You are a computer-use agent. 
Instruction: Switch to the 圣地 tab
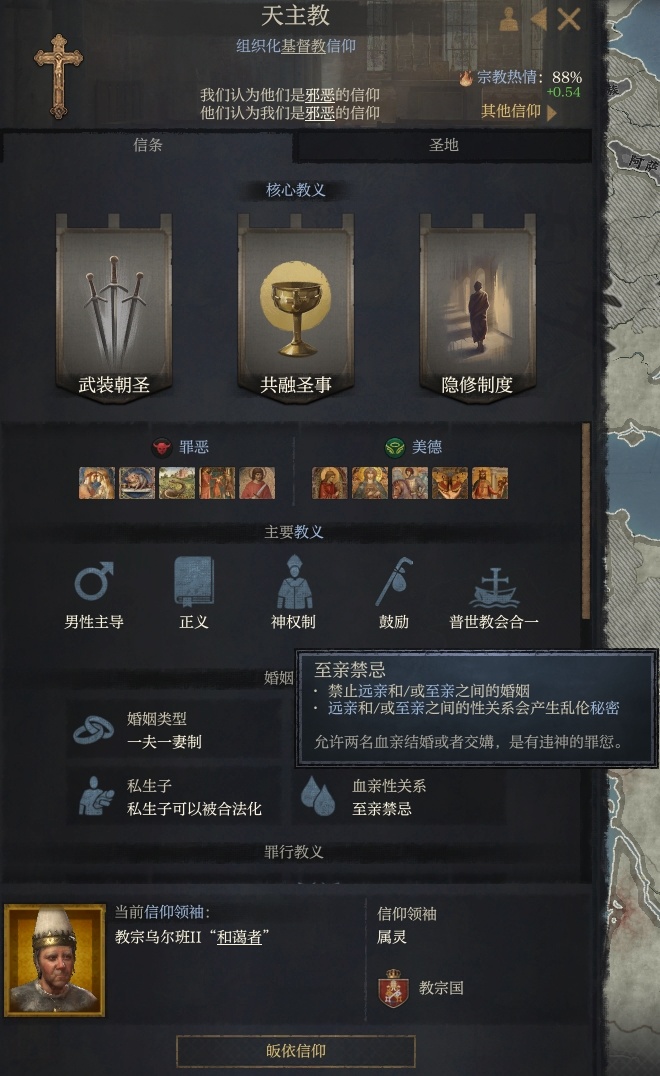[443, 145]
